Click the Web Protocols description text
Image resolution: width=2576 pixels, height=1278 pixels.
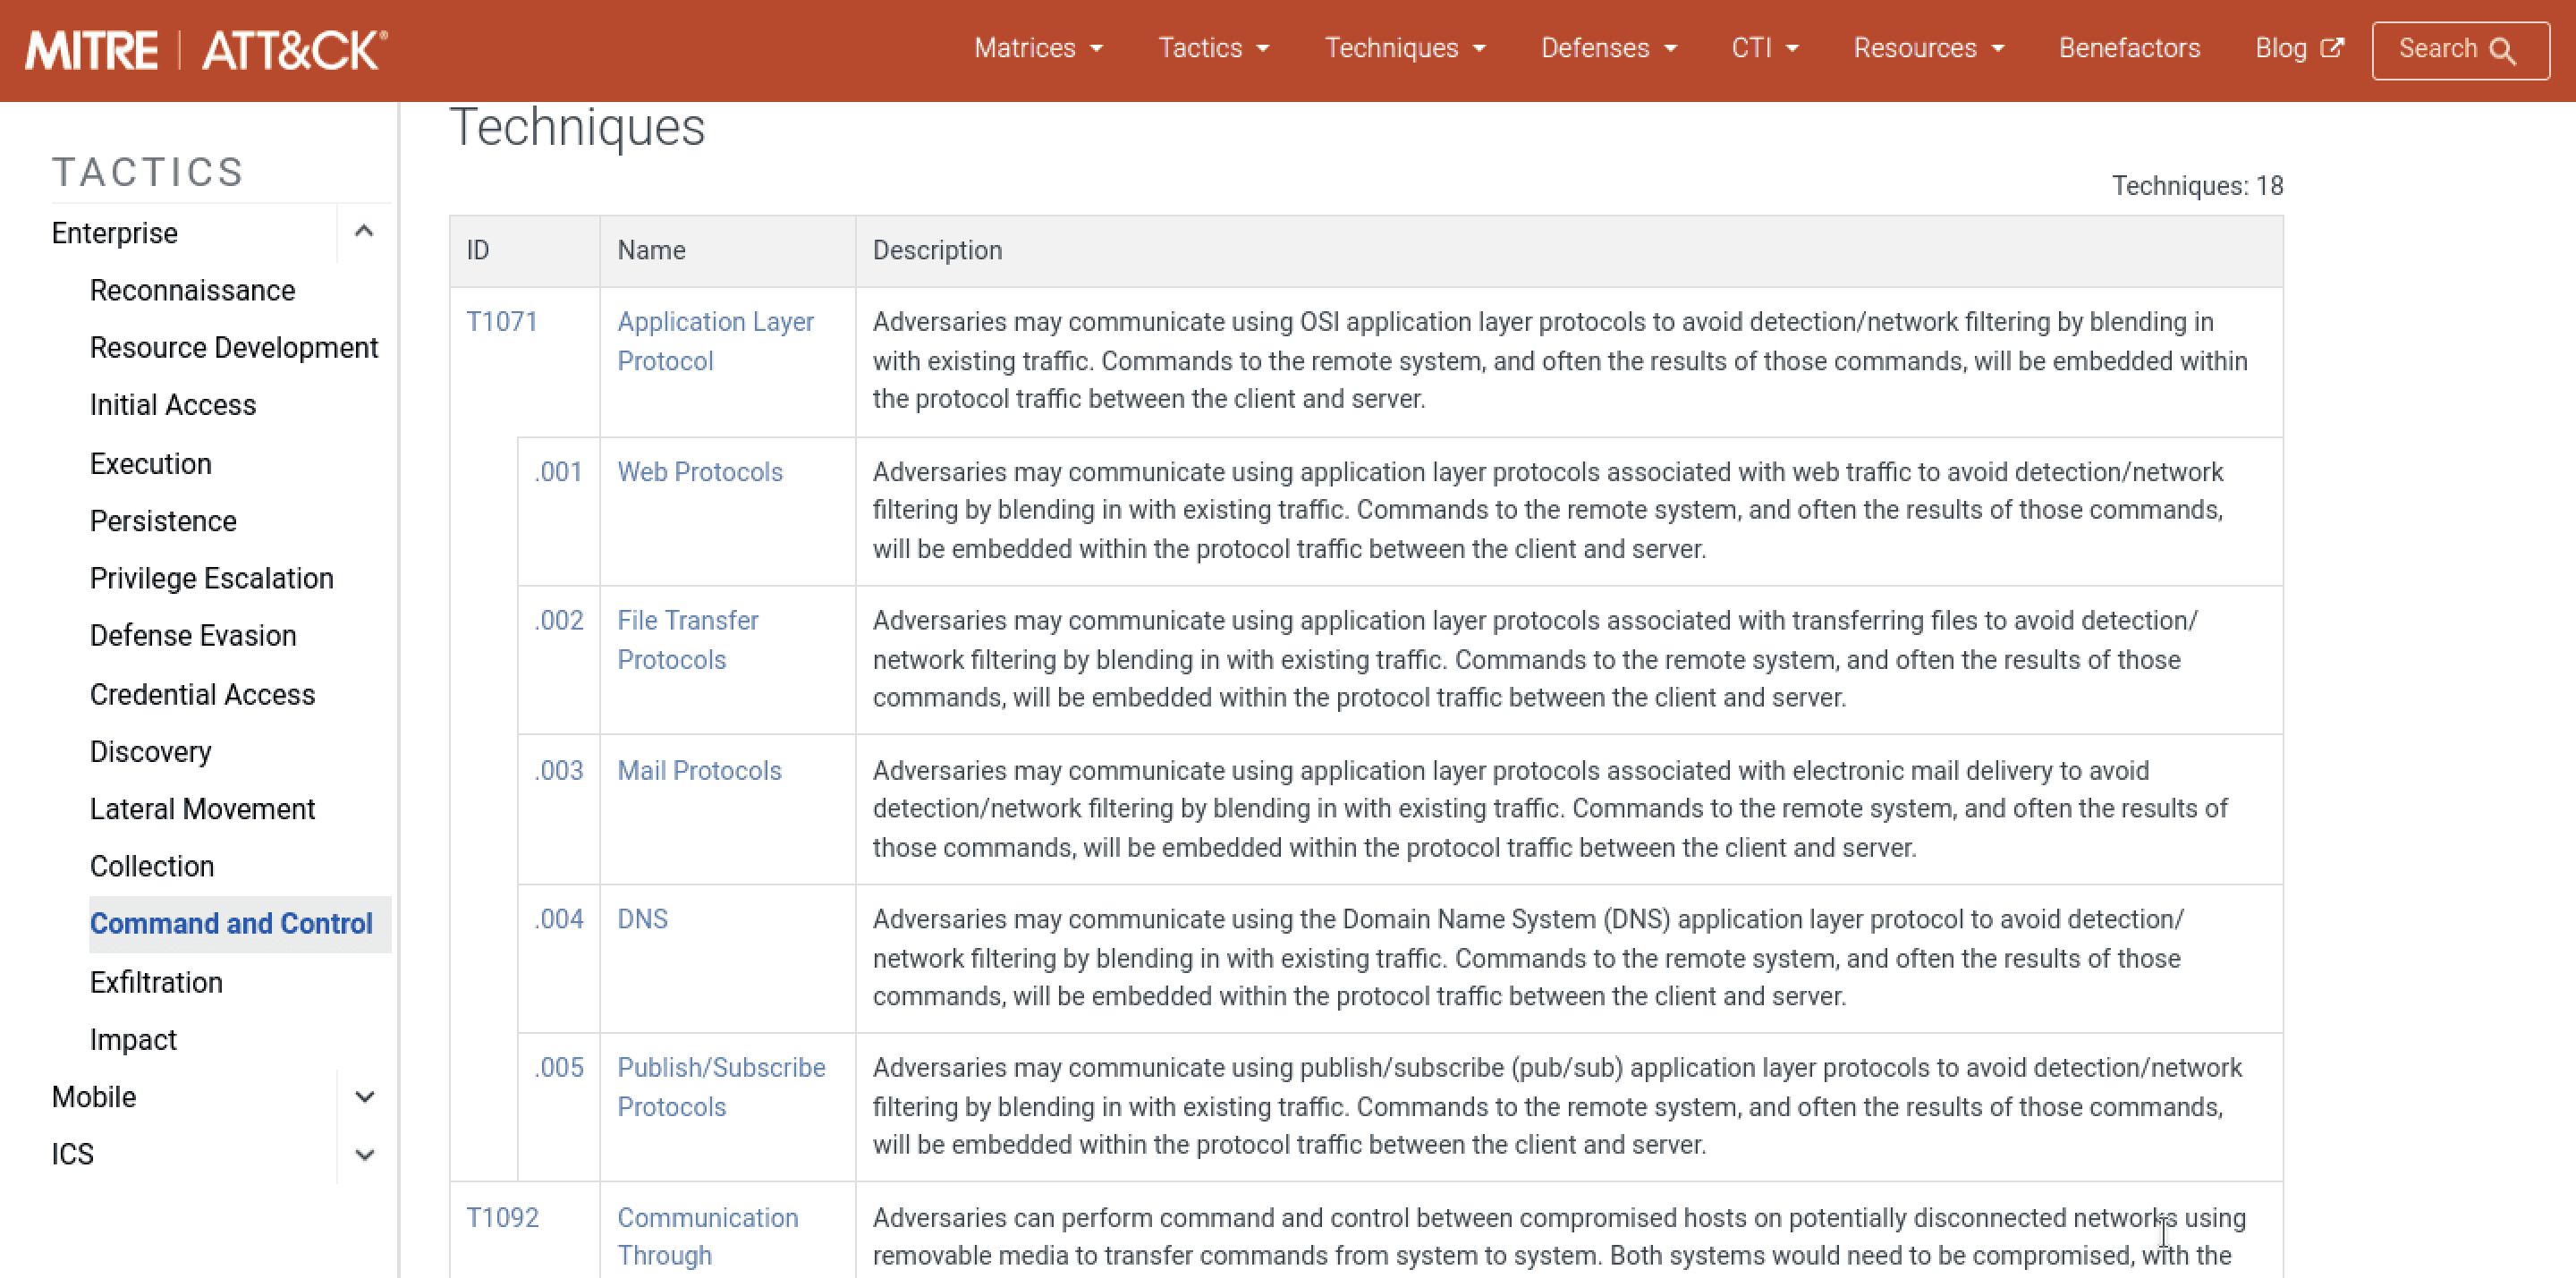click(1548, 510)
